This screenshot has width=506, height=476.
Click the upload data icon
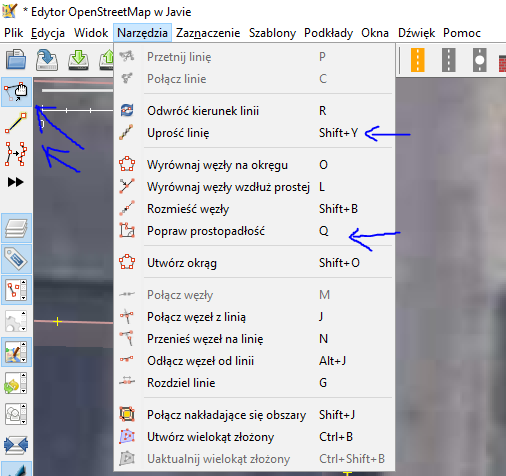coord(106,59)
